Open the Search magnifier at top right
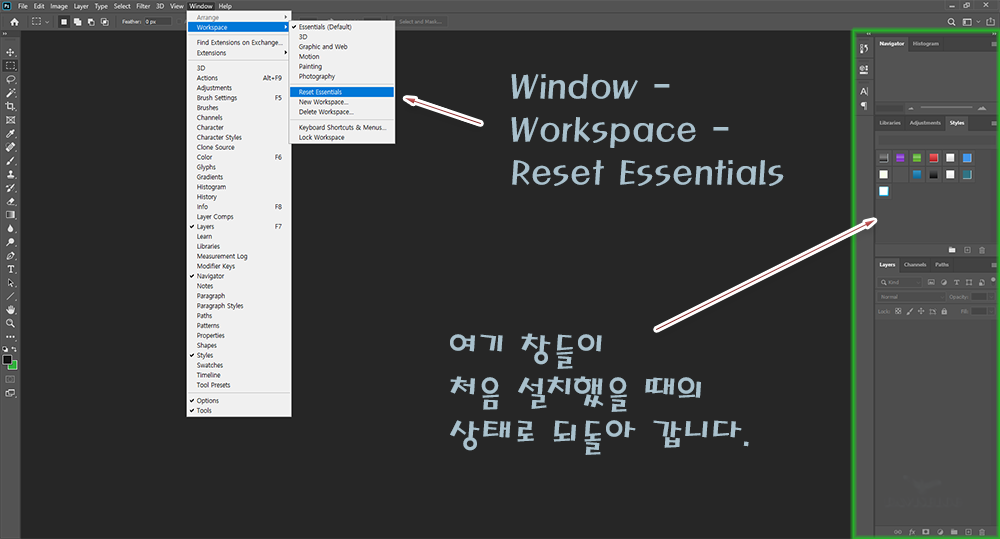The width and height of the screenshot is (1000, 539). (951, 22)
